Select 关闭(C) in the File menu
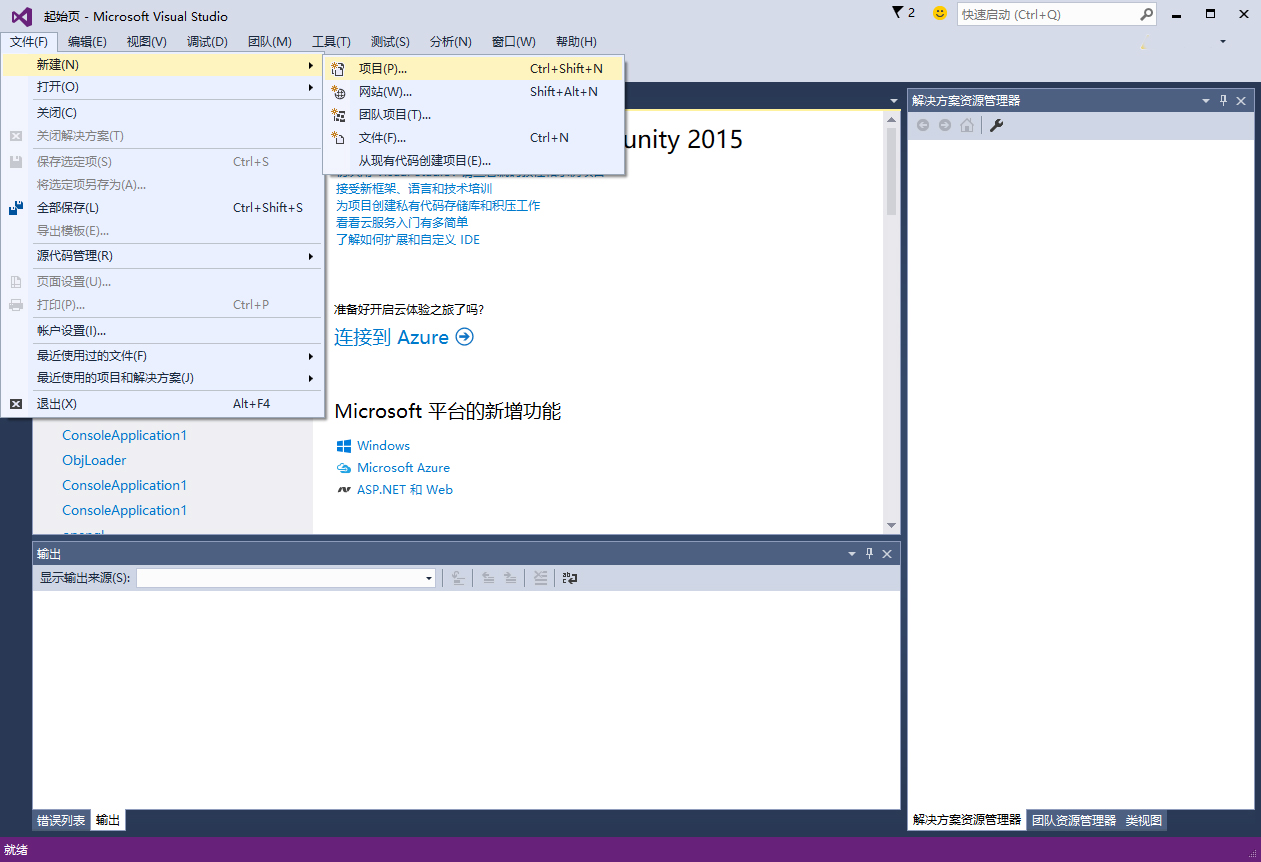The image size is (1261, 862). [x=163, y=113]
